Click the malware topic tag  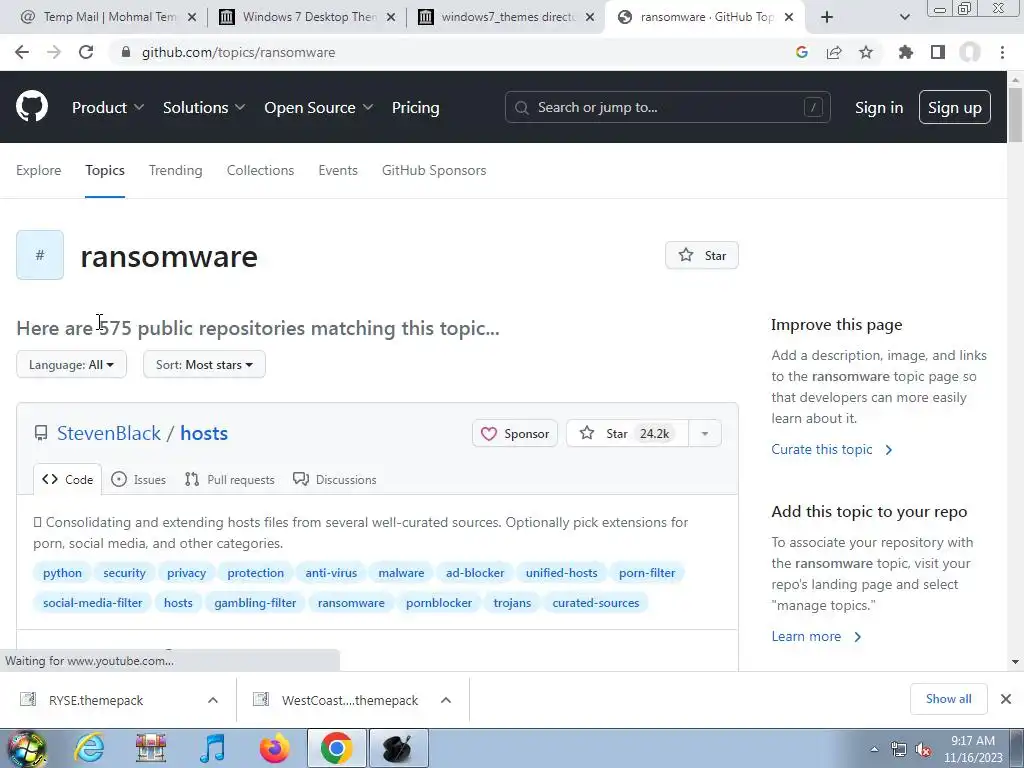(401, 573)
